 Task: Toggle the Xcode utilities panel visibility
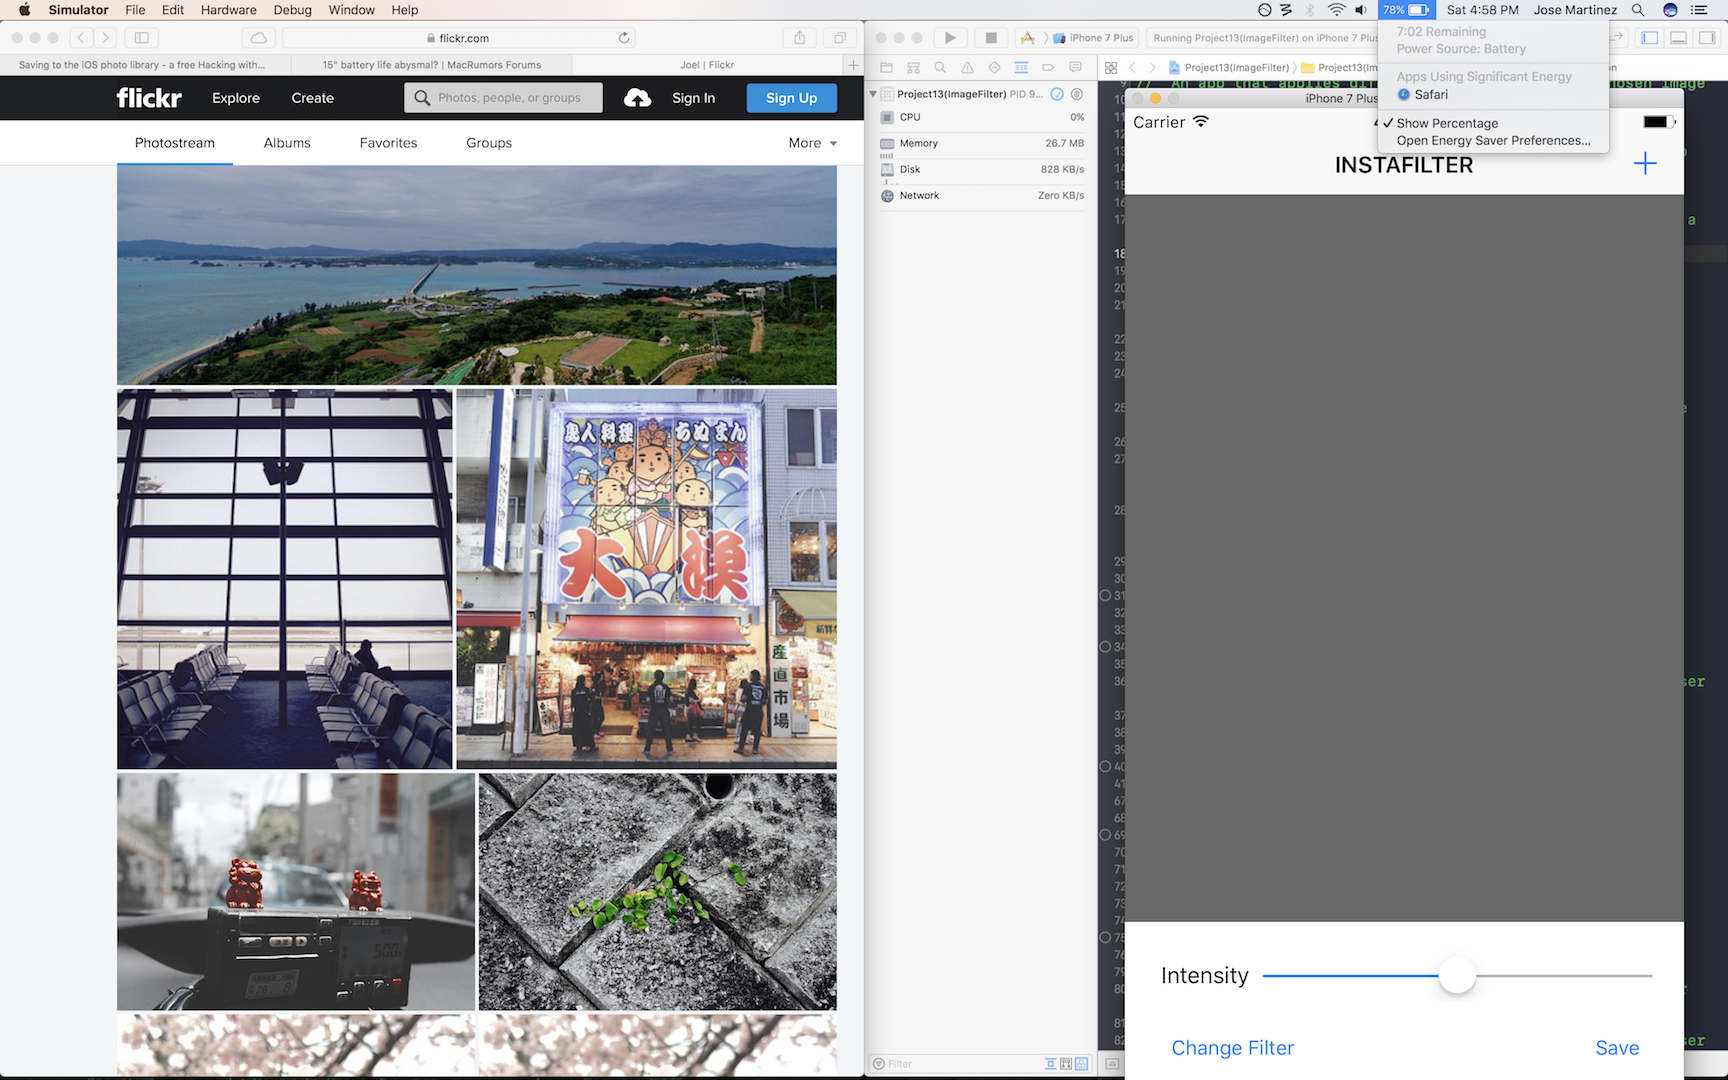point(1707,38)
